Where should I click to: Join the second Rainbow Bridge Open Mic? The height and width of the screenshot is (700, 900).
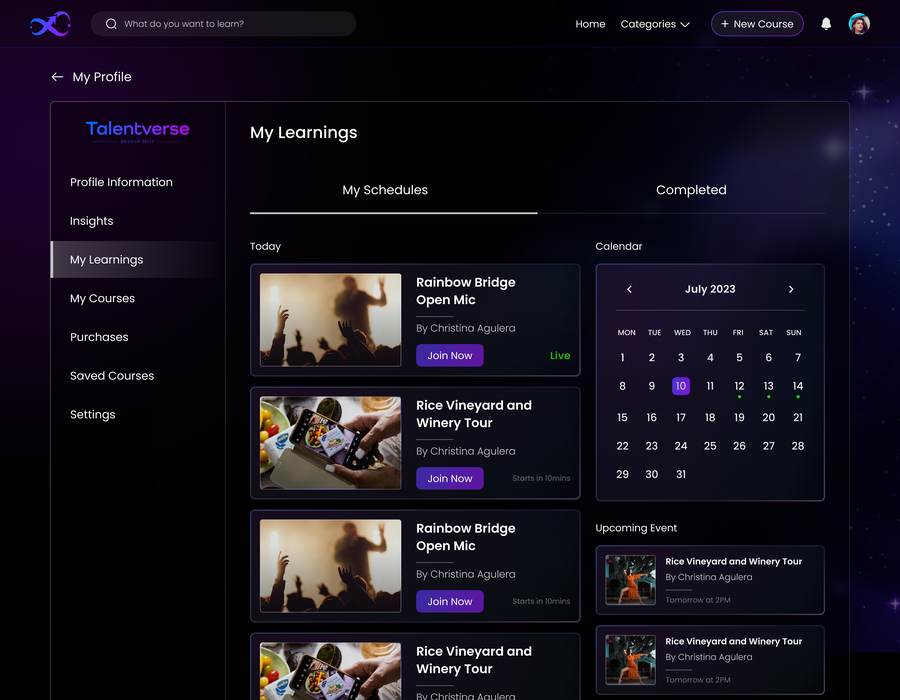(x=449, y=601)
